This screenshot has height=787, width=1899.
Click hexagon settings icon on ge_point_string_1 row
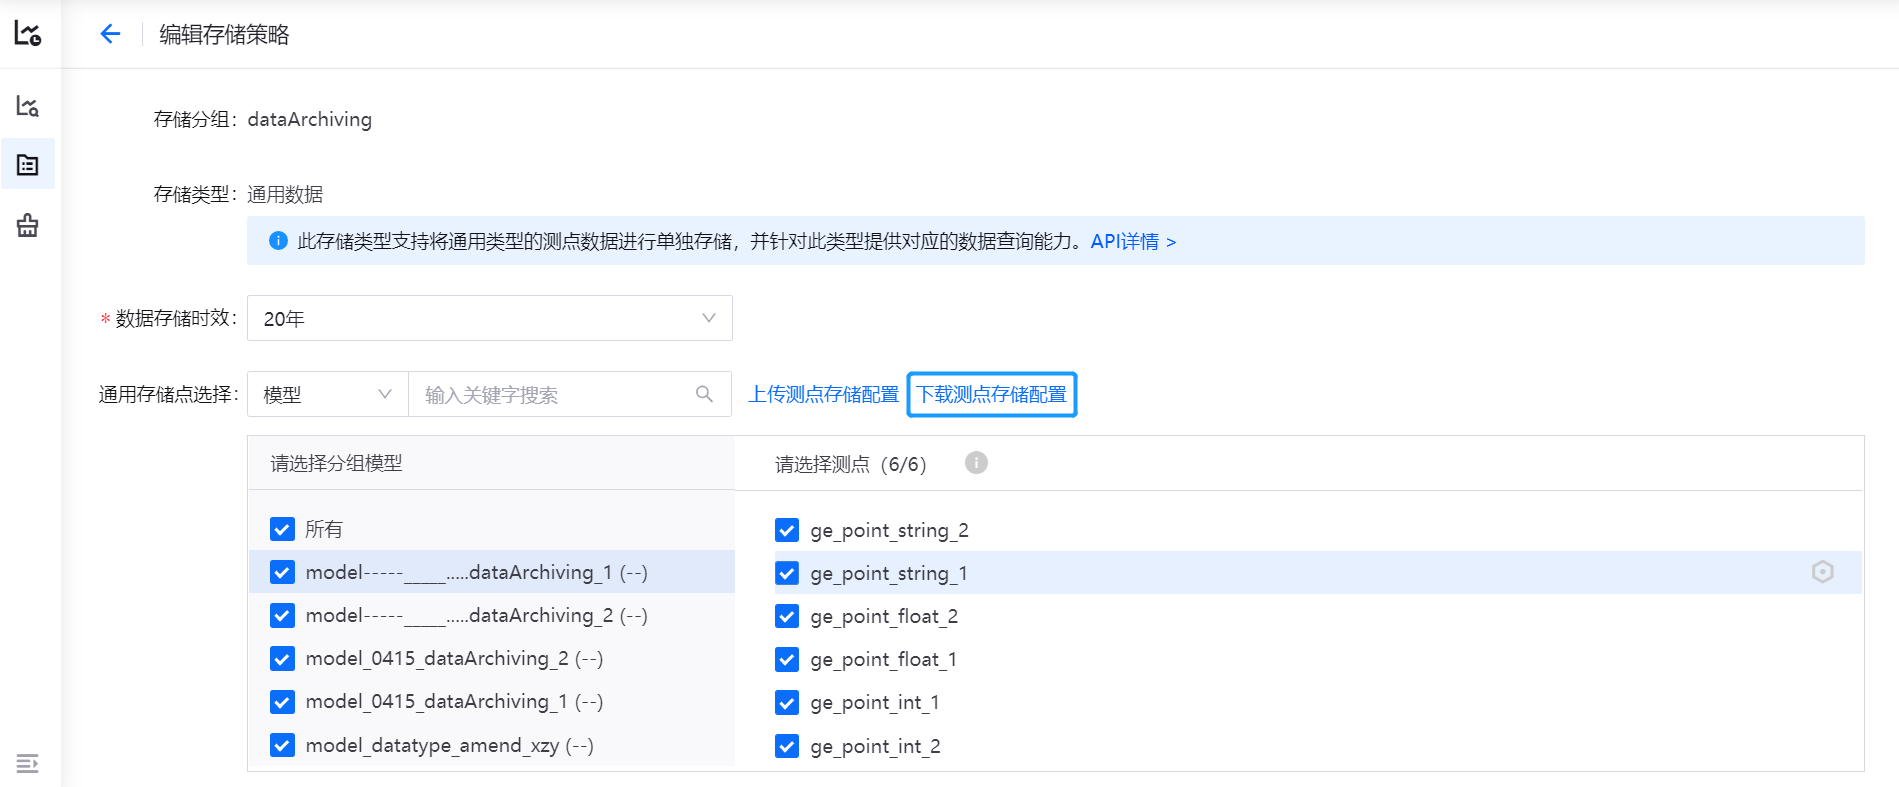(x=1823, y=572)
